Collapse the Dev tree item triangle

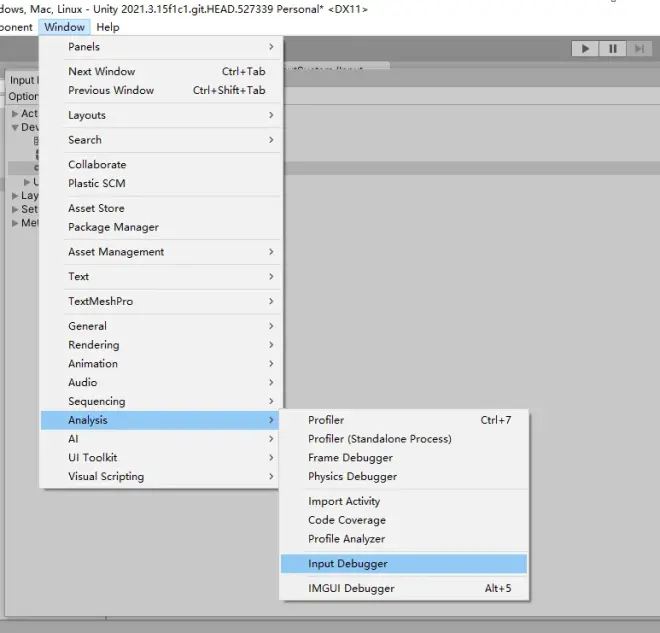[15, 127]
